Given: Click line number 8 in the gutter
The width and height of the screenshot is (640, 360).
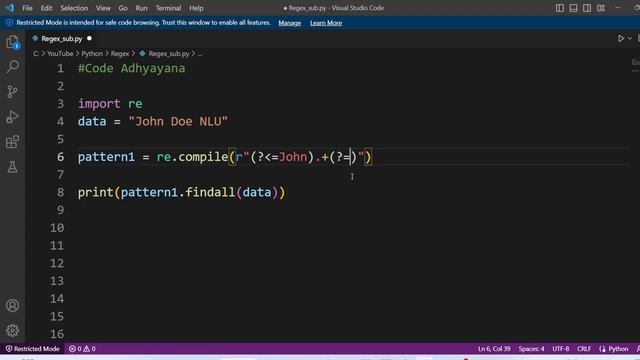Looking at the screenshot, I should [60, 192].
